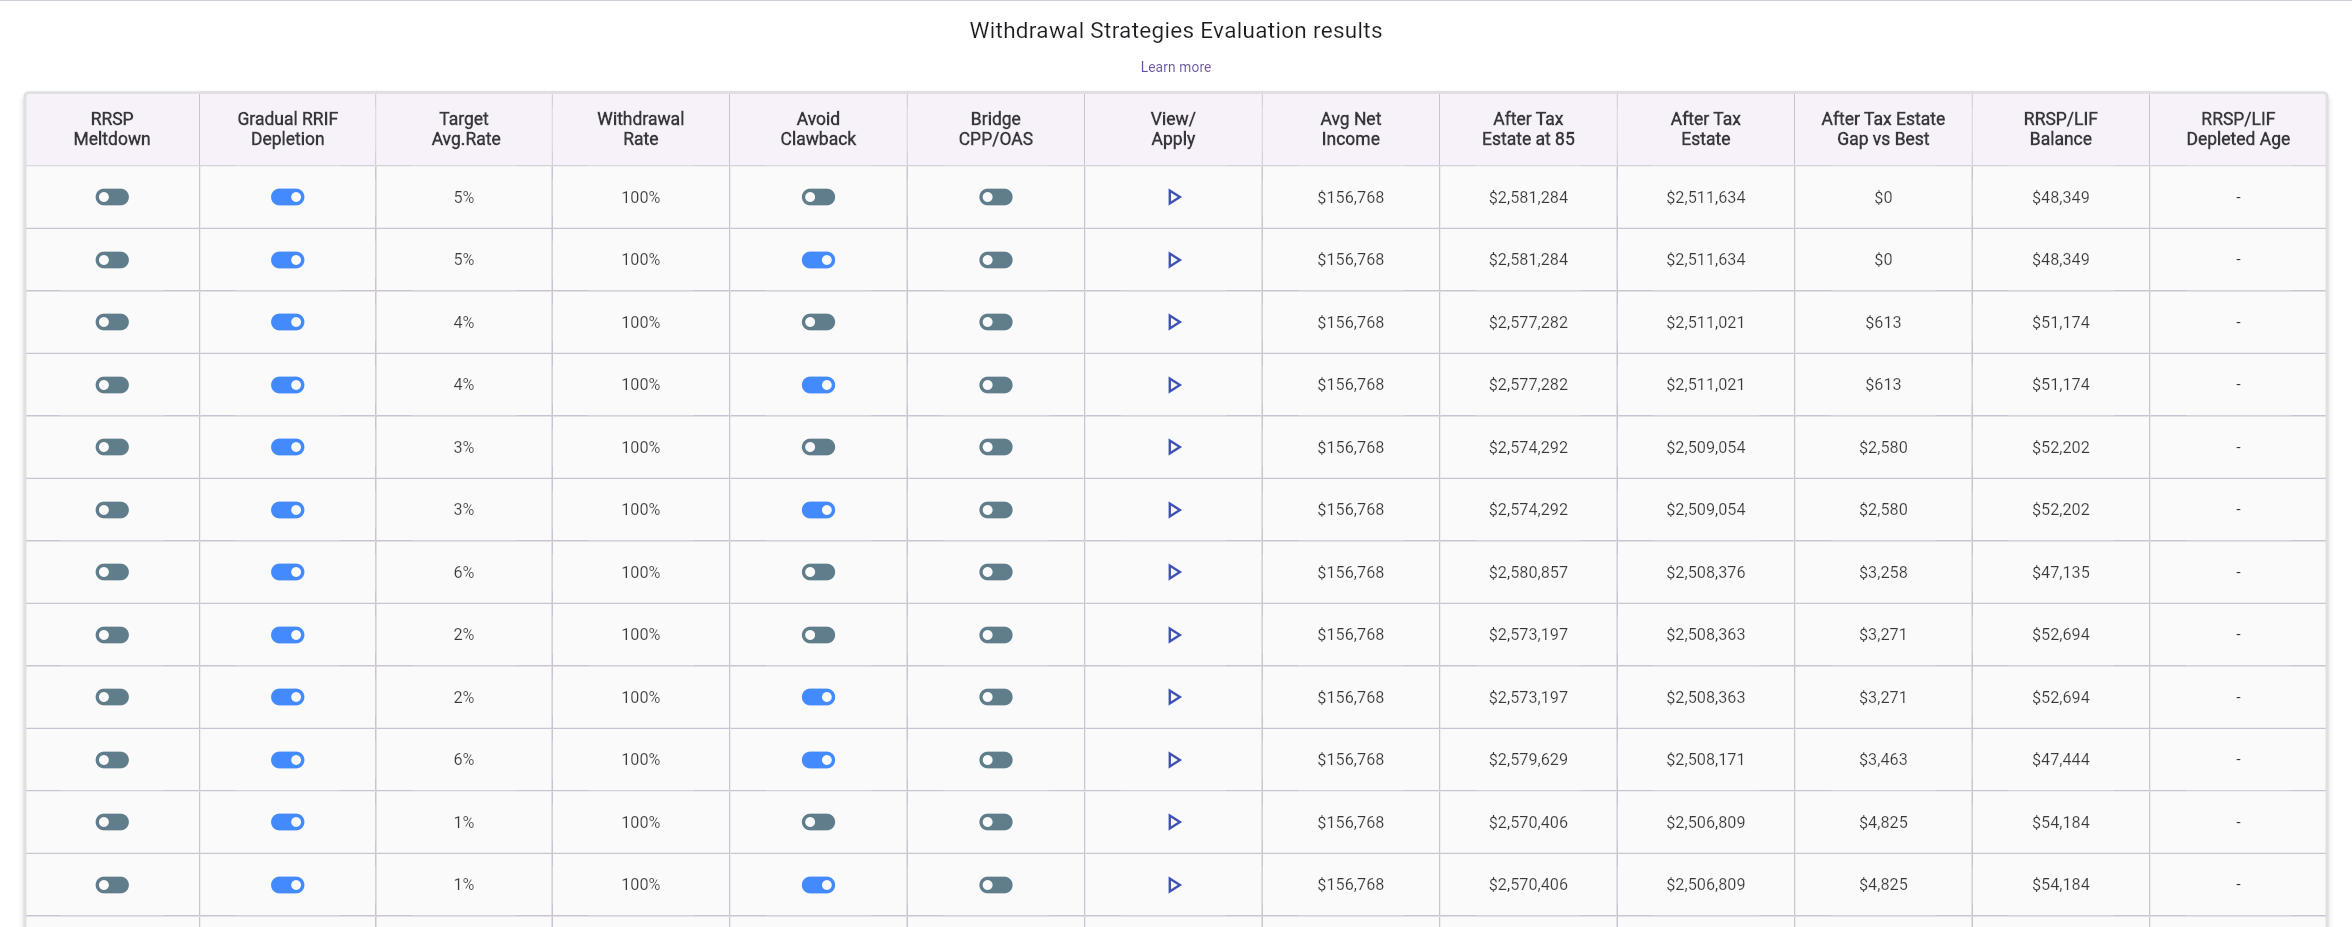Enable Bridge CPP/OAS on the second row
This screenshot has height=927, width=2352.
pos(995,259)
